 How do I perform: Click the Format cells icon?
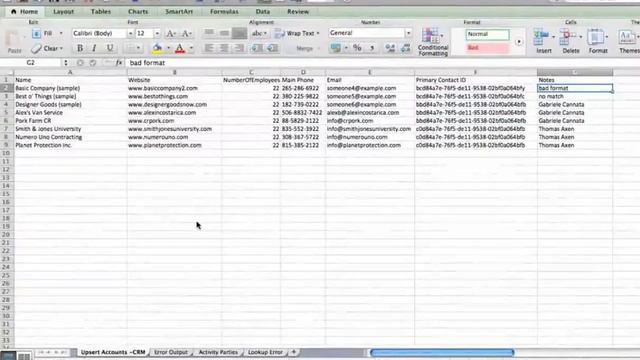click(x=595, y=38)
